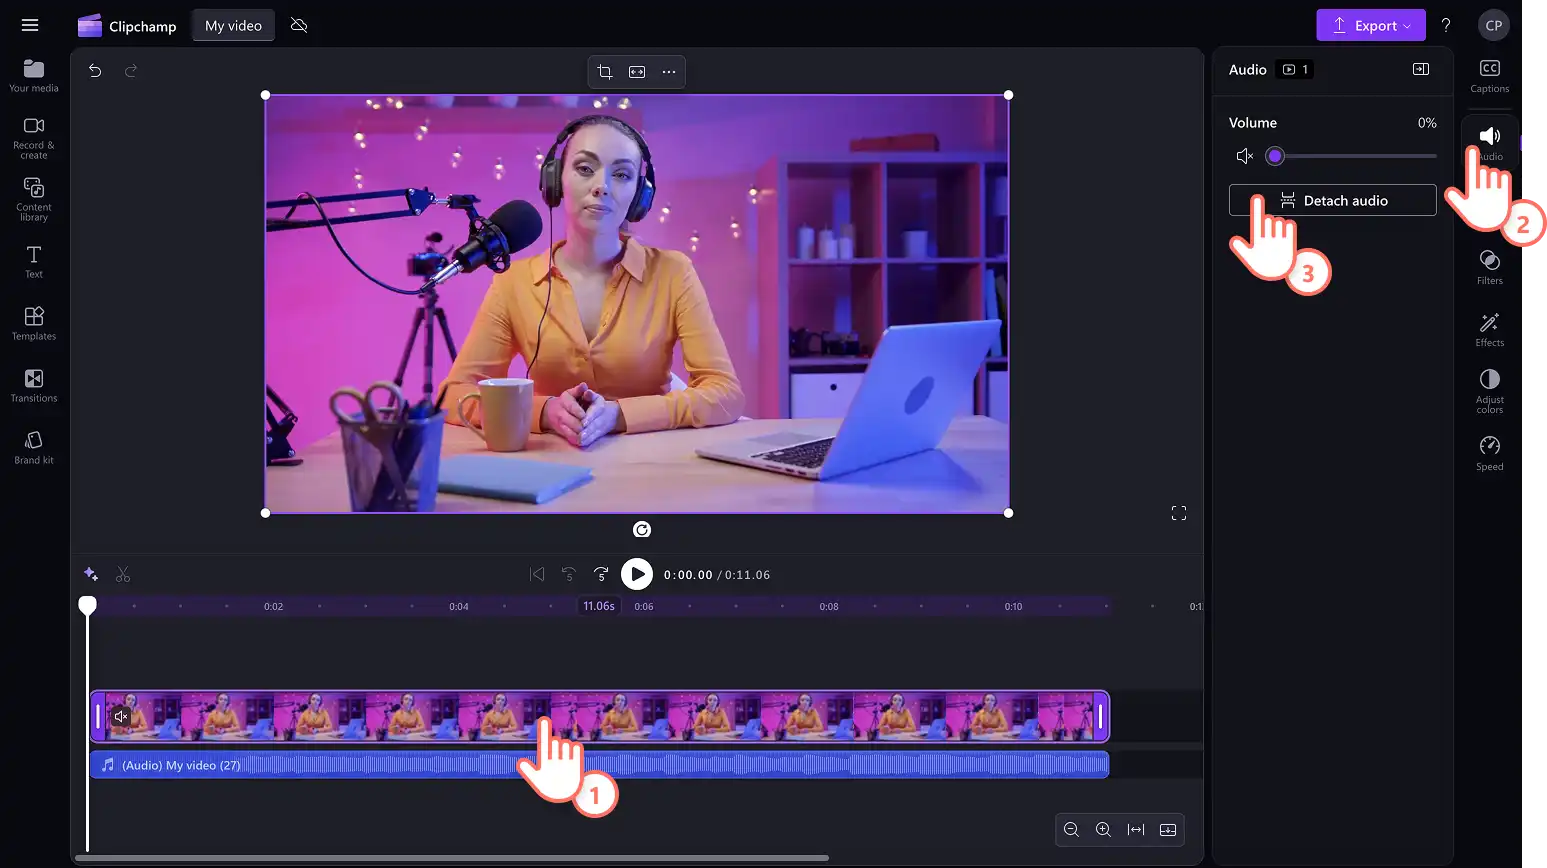Viewport: 1547px width, 868px height.
Task: Open the Brand kit panel
Action: point(34,447)
